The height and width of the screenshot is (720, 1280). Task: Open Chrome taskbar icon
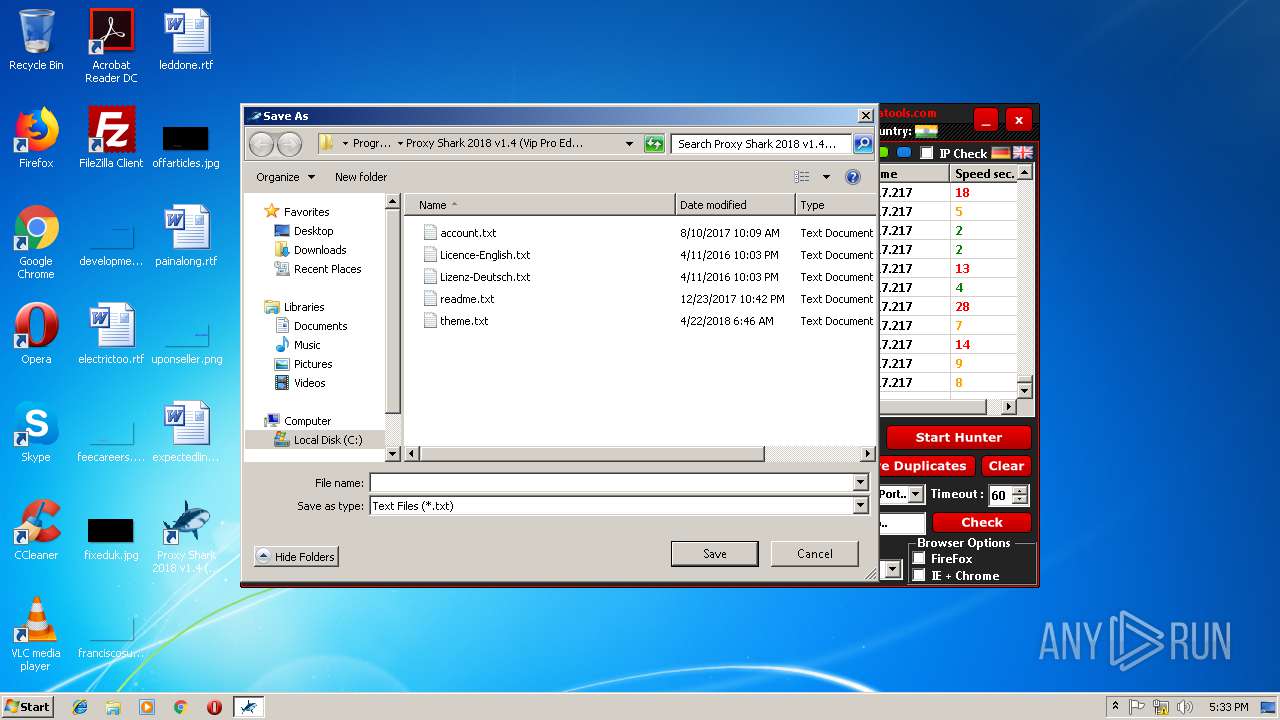pos(181,707)
